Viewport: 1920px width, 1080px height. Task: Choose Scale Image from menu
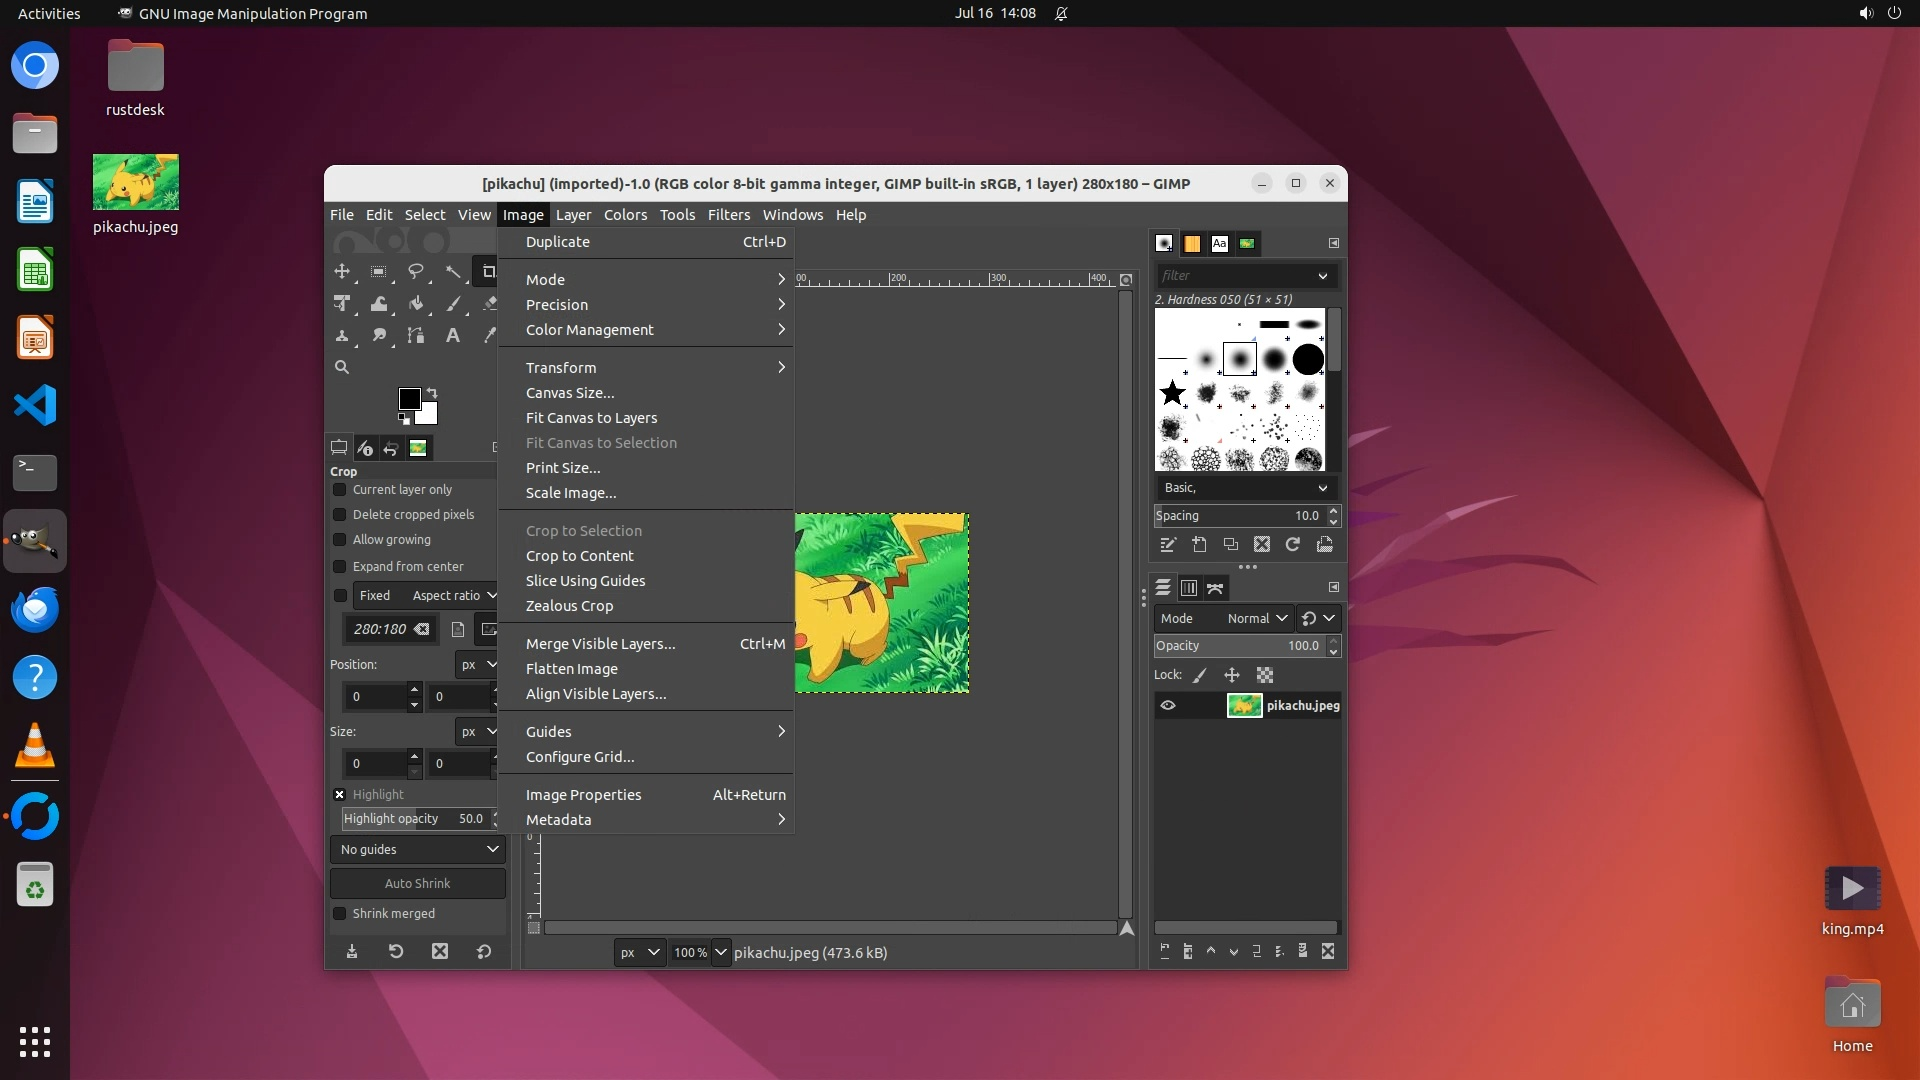(571, 493)
